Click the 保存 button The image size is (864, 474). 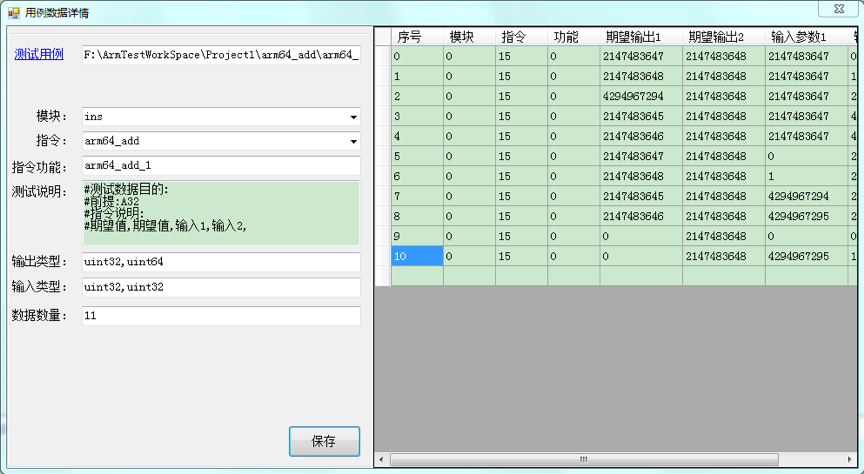click(x=324, y=441)
